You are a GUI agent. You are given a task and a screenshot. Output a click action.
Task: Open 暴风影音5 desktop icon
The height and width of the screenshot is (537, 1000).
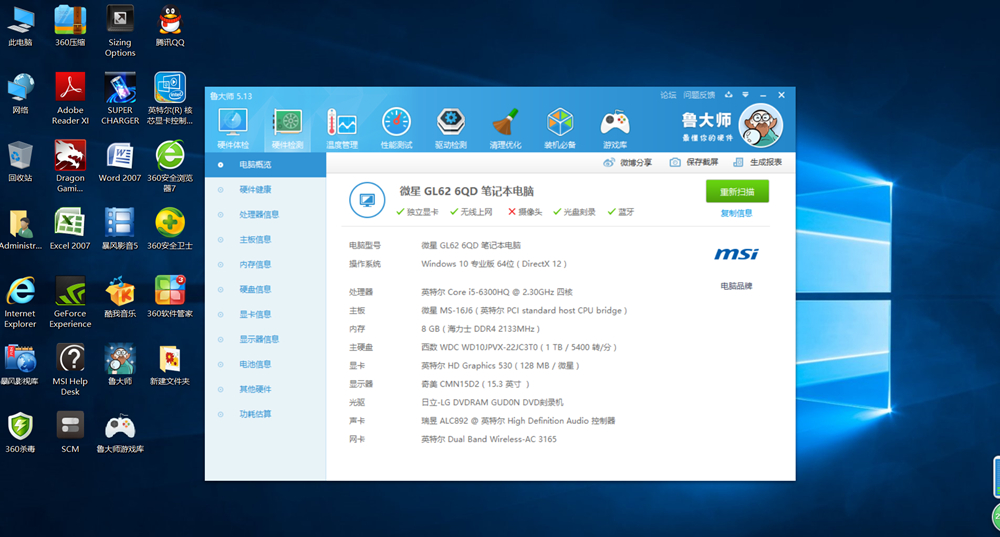120,229
